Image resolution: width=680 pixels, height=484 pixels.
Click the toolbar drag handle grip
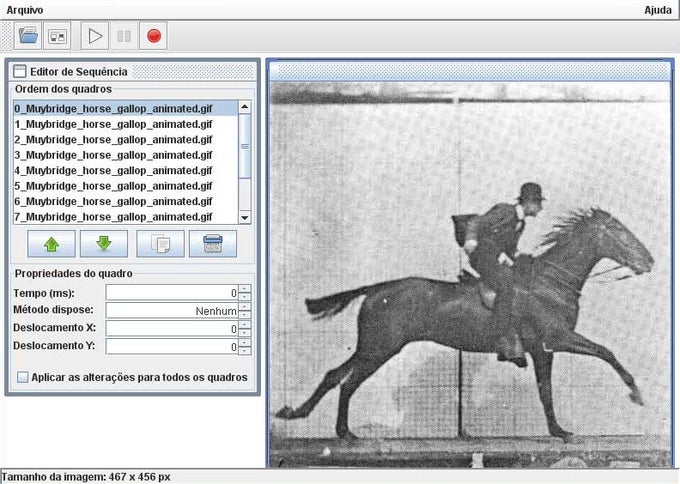tap(6, 36)
